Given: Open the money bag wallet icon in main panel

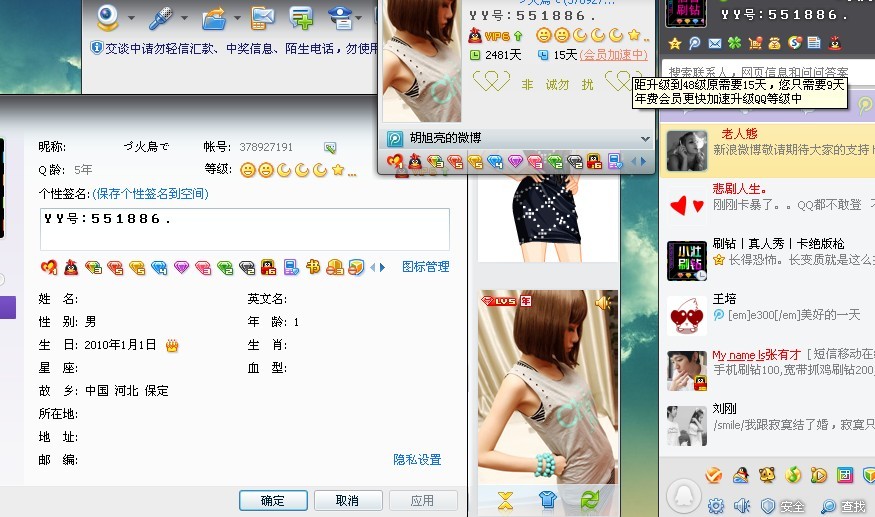Looking at the screenshot, I should tap(775, 43).
